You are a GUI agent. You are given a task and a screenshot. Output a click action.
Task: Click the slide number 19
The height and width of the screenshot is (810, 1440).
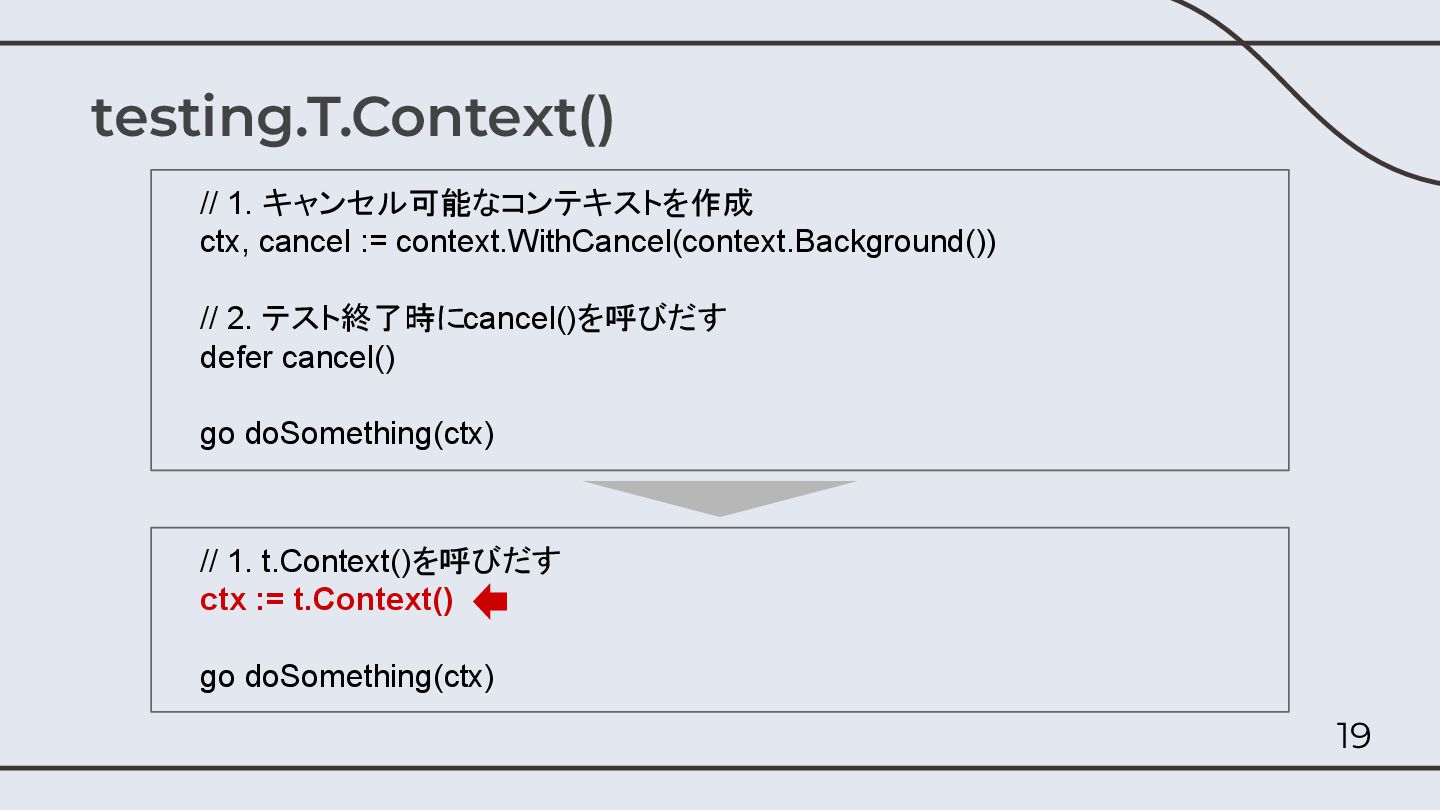coord(1353,737)
